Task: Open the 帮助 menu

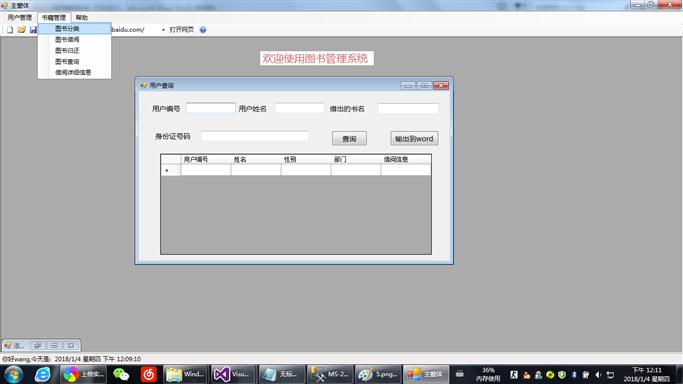Action: pos(81,17)
